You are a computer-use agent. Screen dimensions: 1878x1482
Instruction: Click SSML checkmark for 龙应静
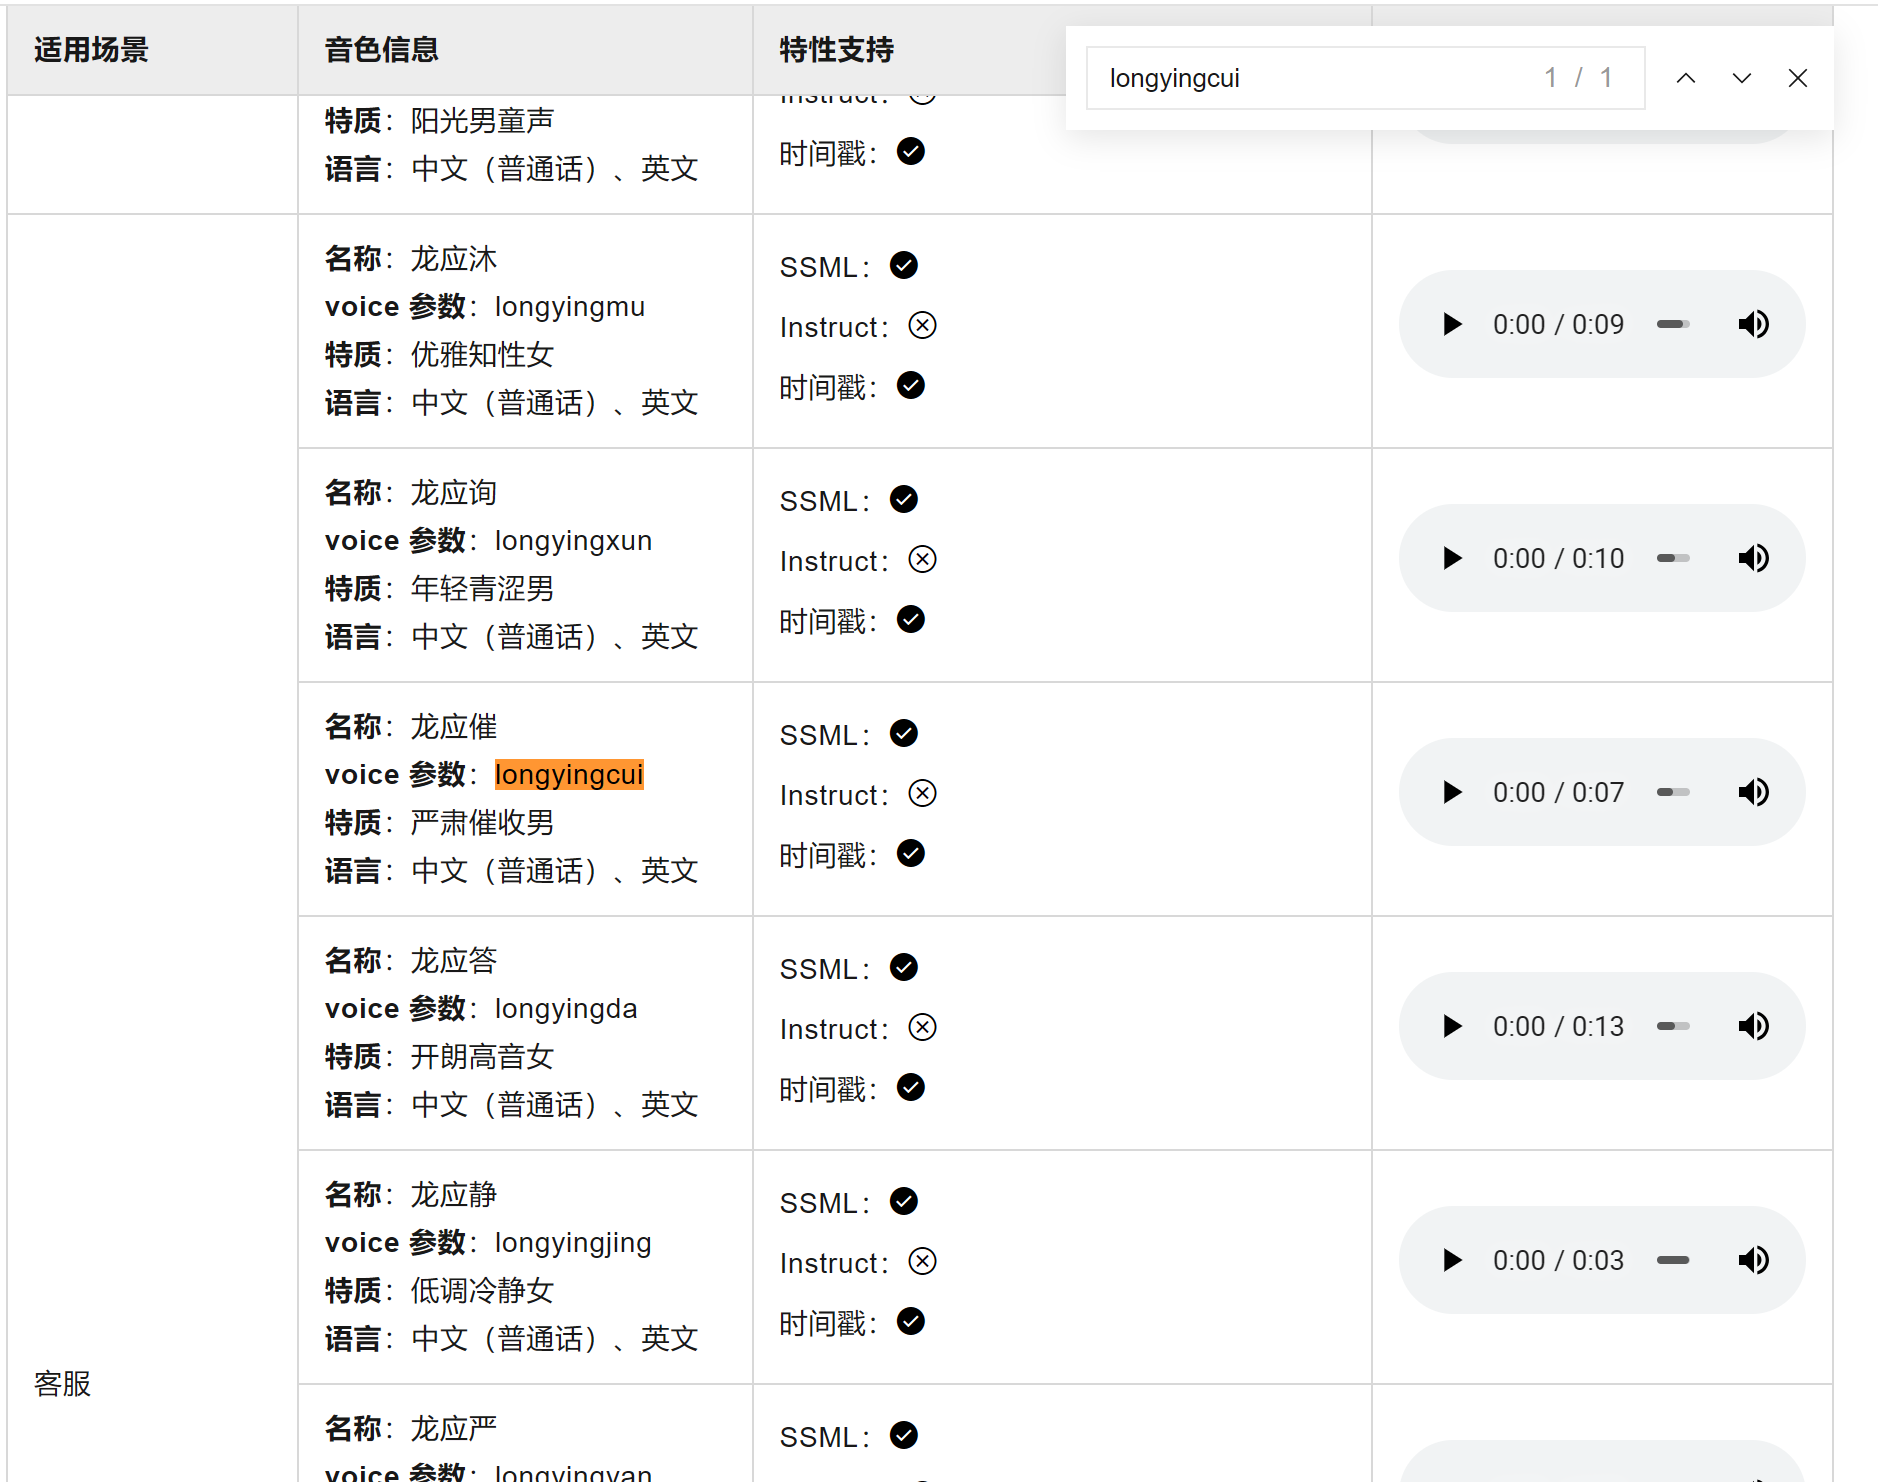[904, 1201]
